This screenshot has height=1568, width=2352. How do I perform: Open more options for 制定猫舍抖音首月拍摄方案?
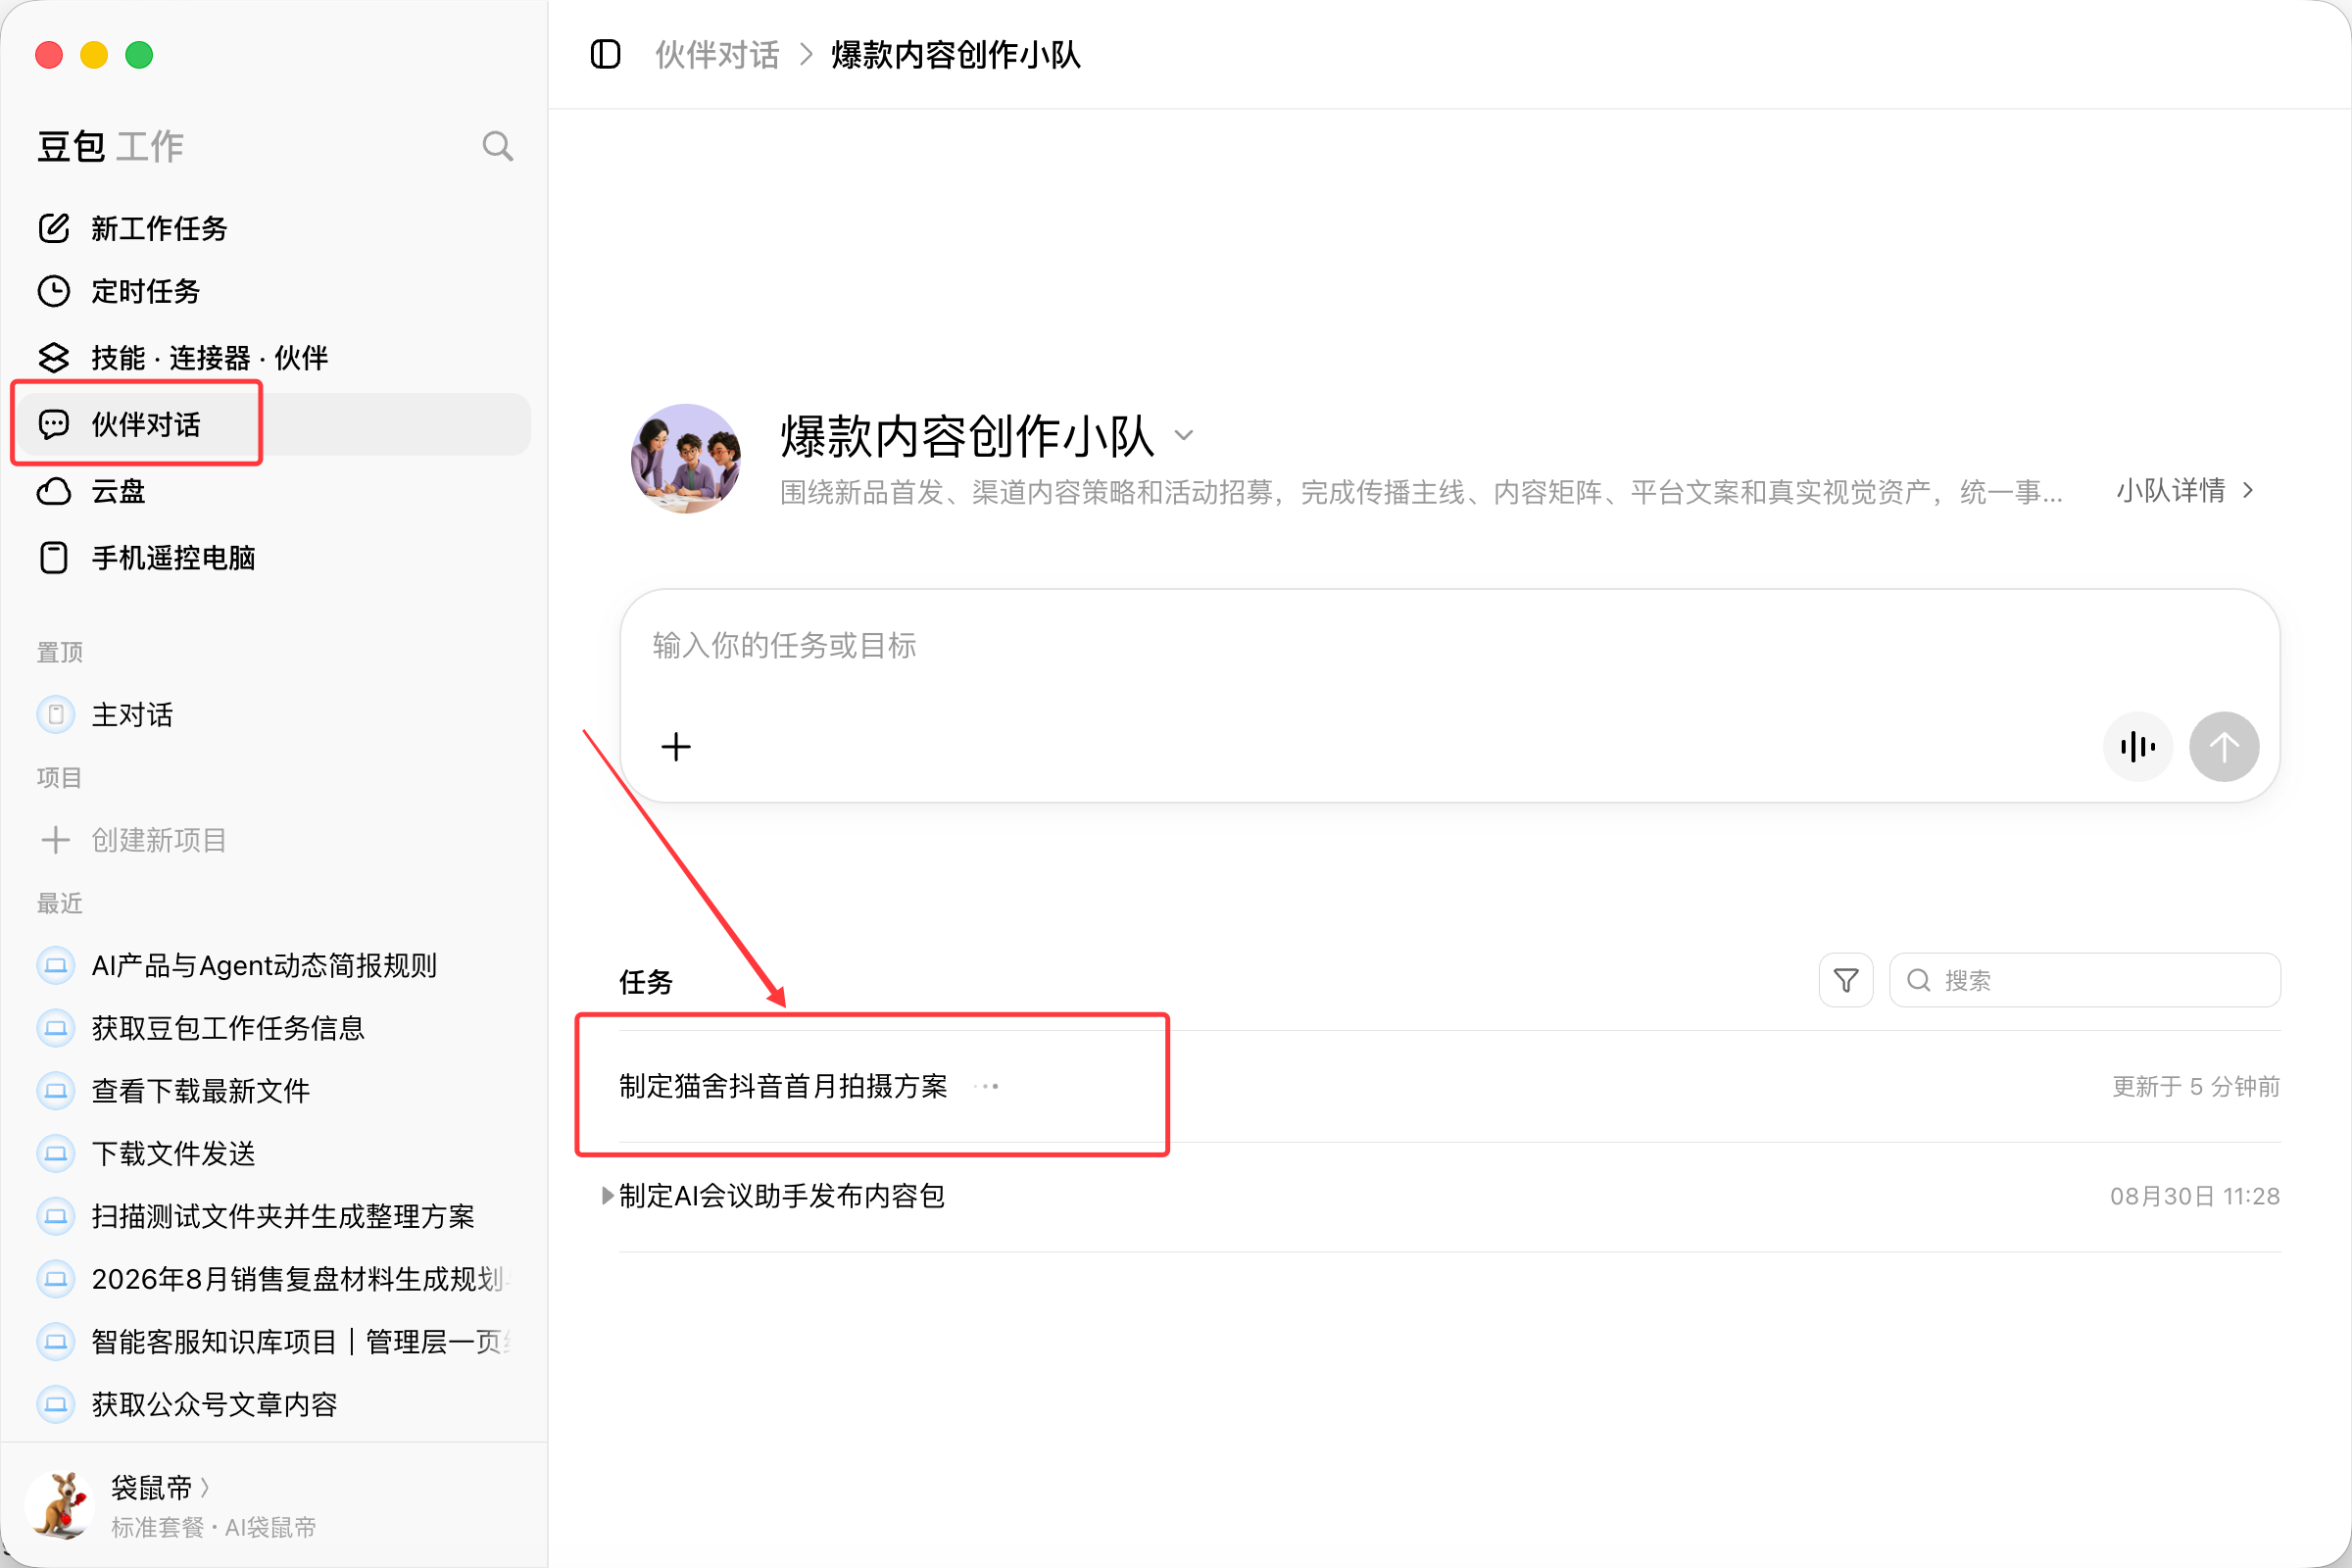coord(986,1086)
